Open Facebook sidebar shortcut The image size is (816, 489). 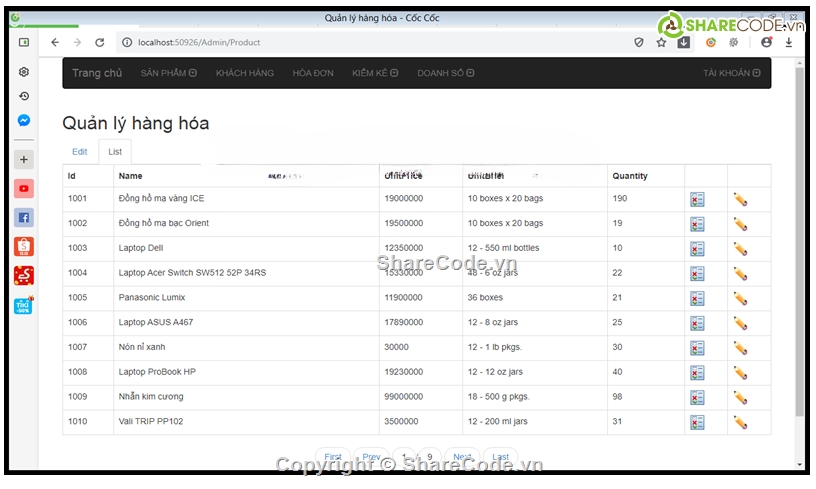tap(24, 217)
